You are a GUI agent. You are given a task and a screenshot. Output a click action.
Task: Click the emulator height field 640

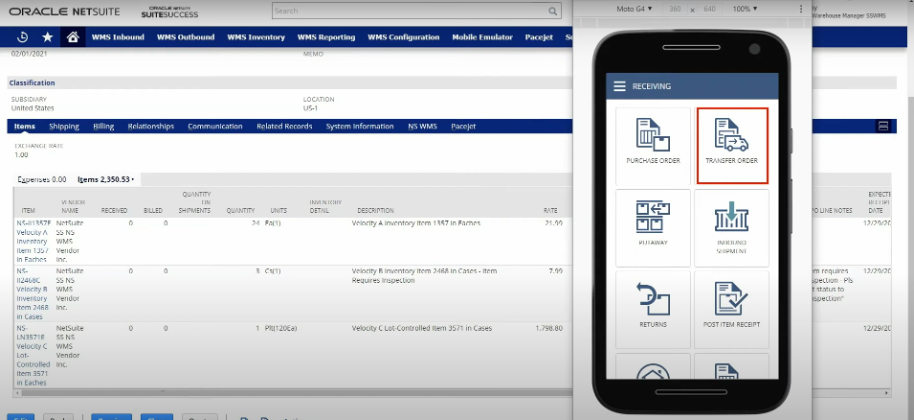[x=709, y=9]
